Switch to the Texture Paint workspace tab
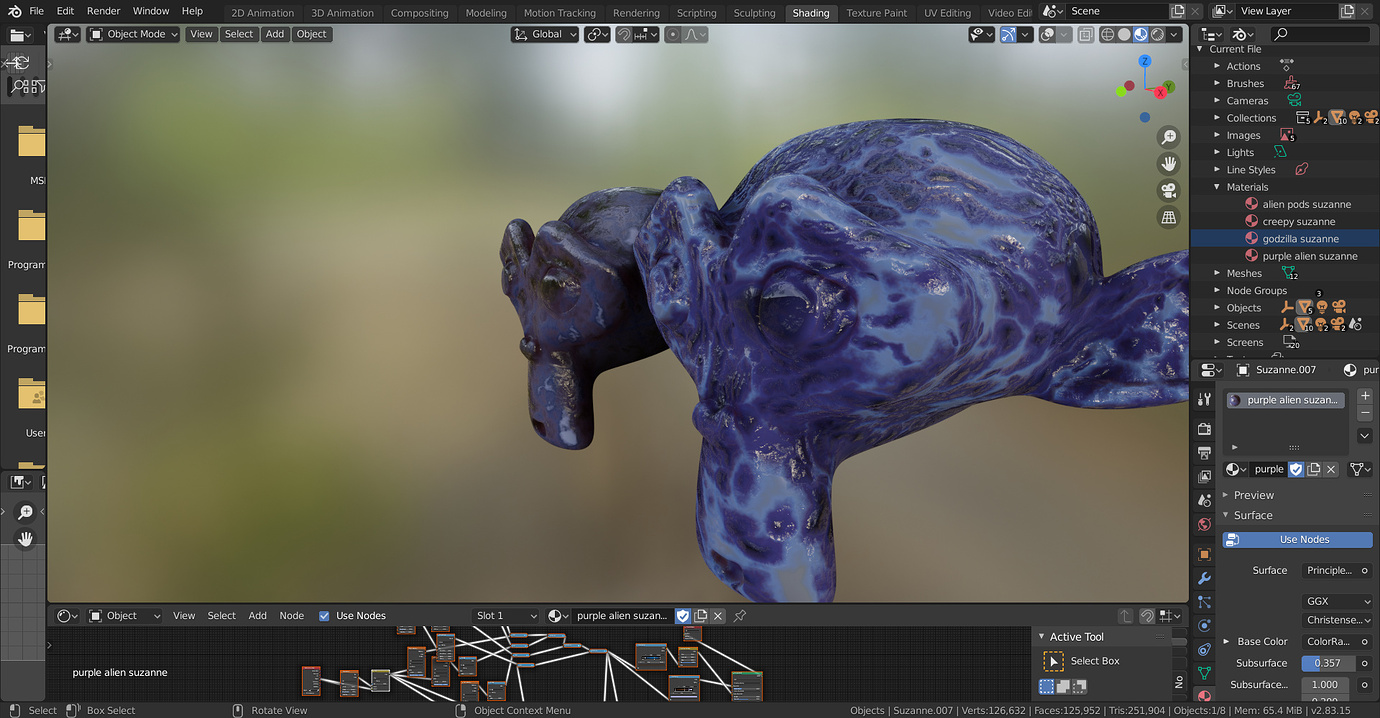This screenshot has height=718, width=1380. click(876, 13)
